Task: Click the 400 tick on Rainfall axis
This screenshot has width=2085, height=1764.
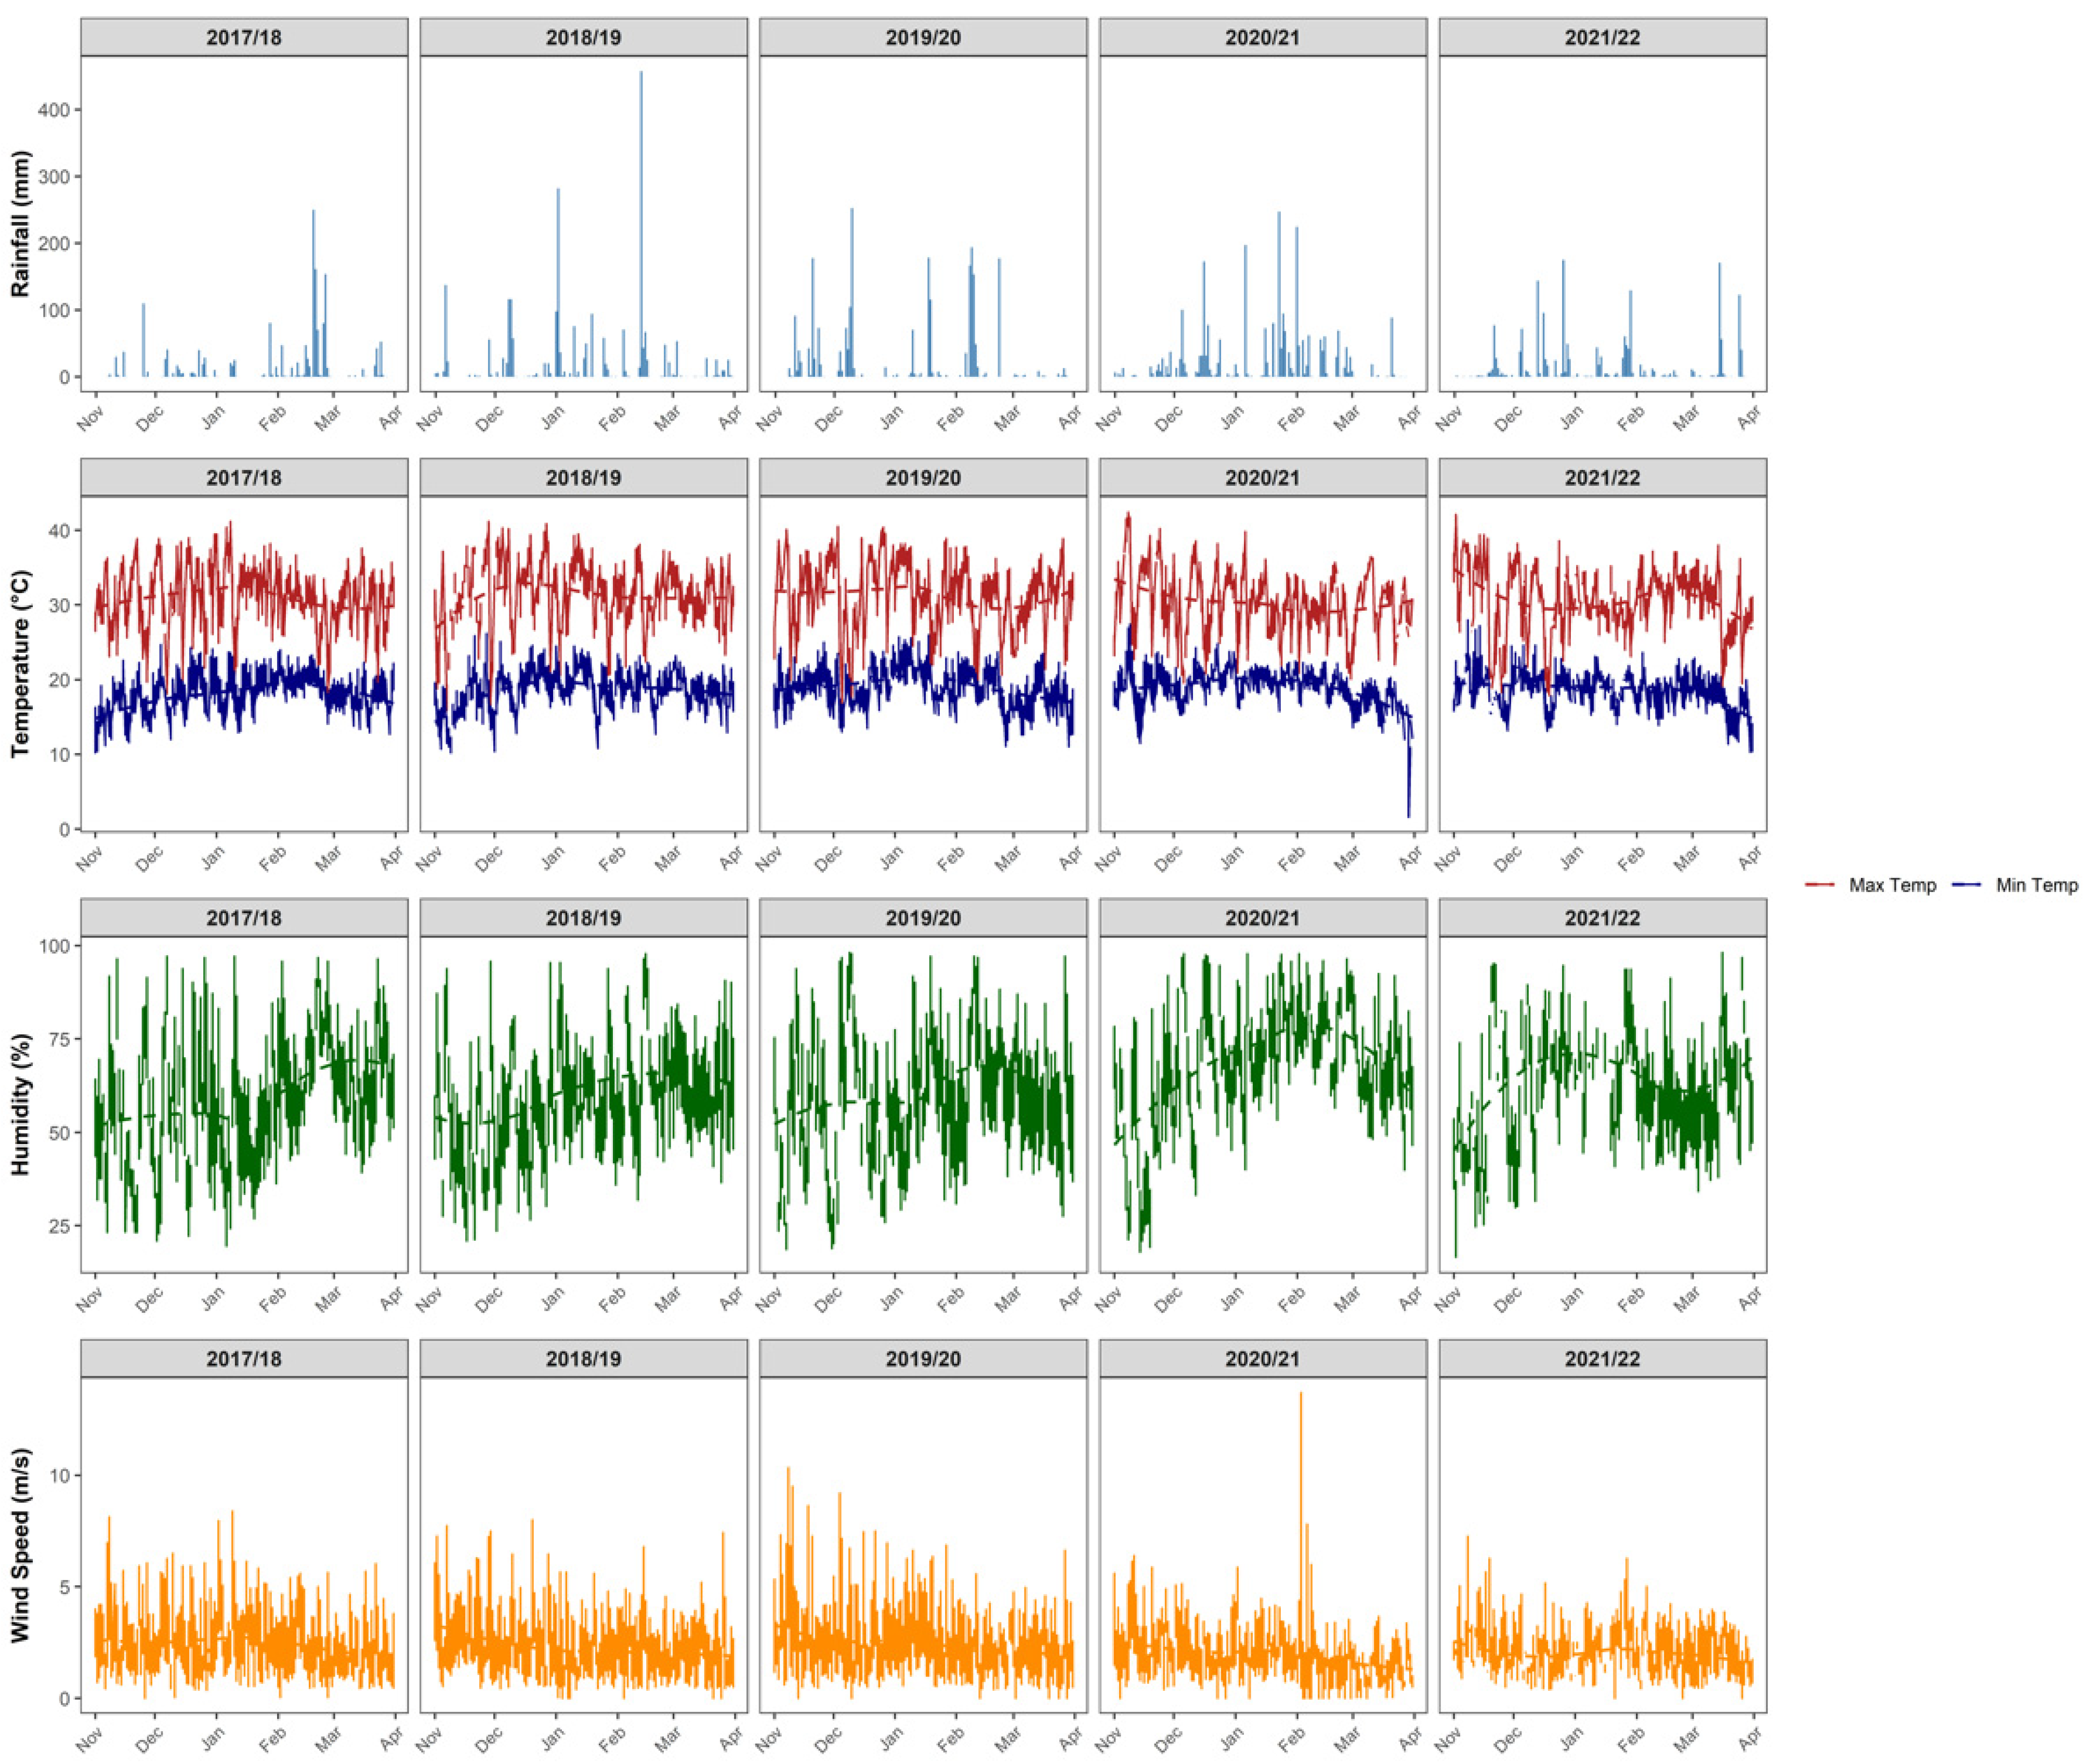Action: click(x=54, y=109)
